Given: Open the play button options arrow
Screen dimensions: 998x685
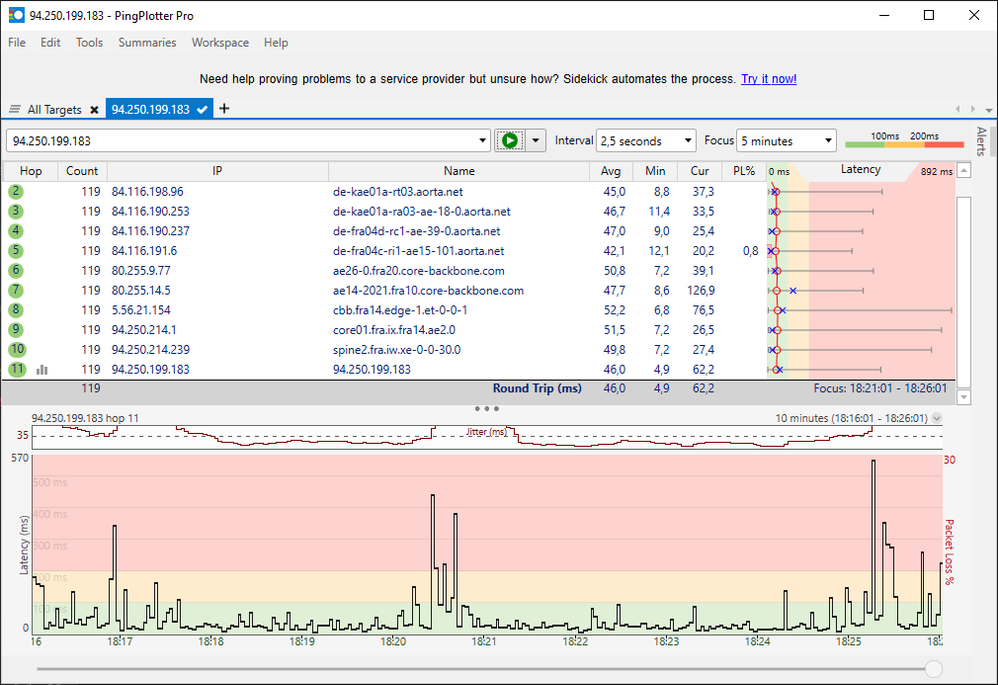Looking at the screenshot, I should [x=537, y=141].
